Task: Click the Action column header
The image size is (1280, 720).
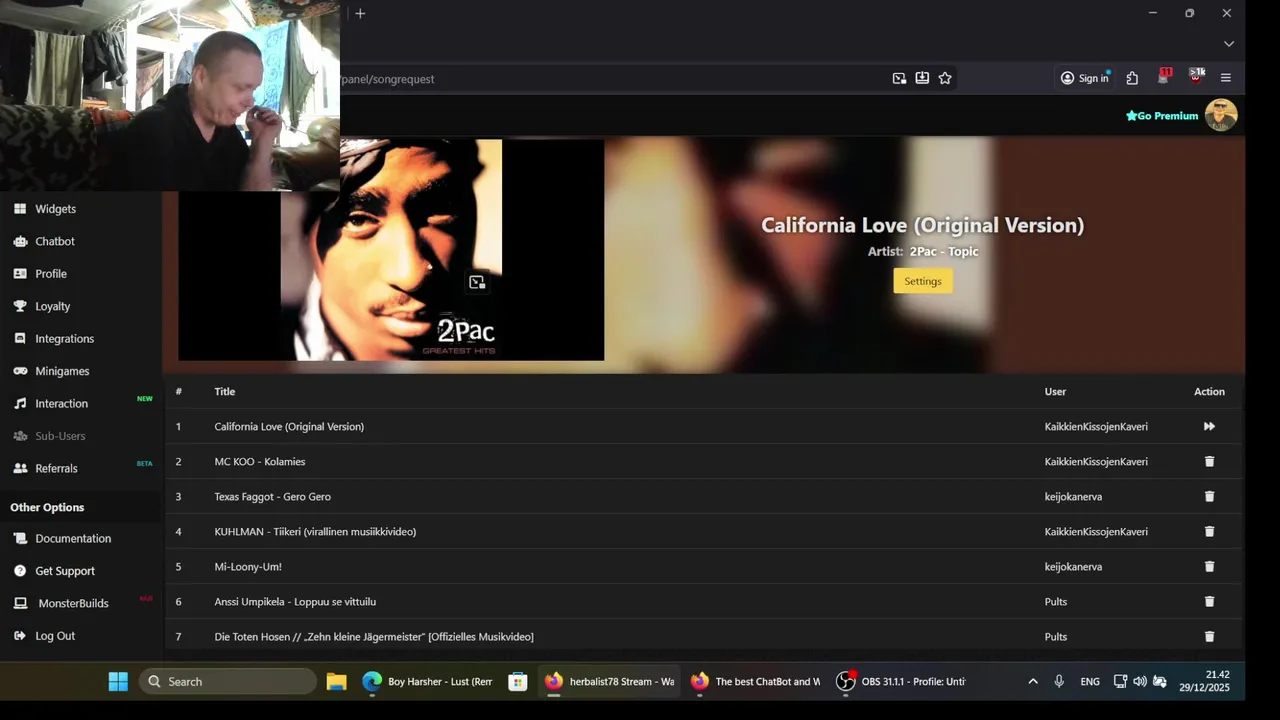Action: [x=1209, y=392]
